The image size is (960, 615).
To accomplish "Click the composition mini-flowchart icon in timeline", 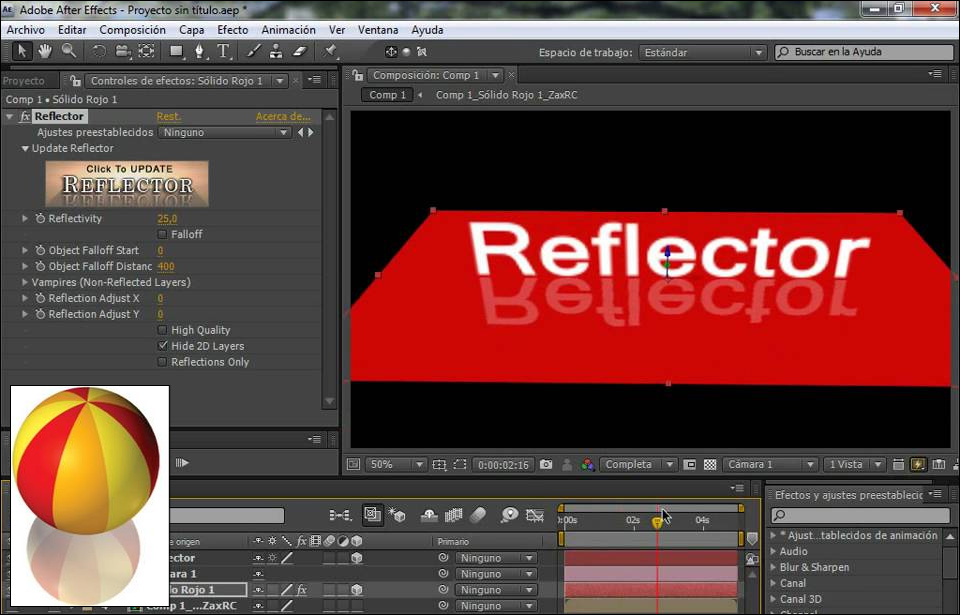I will point(340,516).
